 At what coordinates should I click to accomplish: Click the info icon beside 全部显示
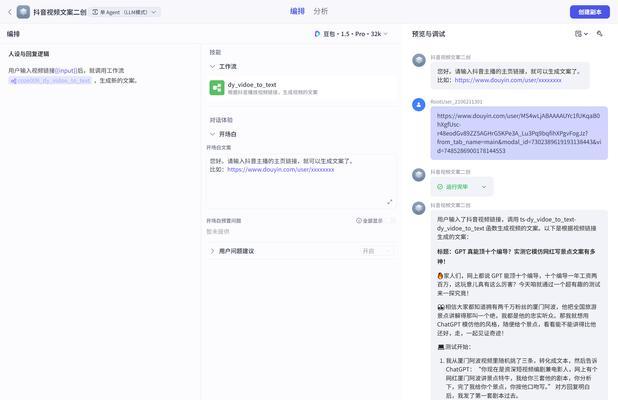359,221
